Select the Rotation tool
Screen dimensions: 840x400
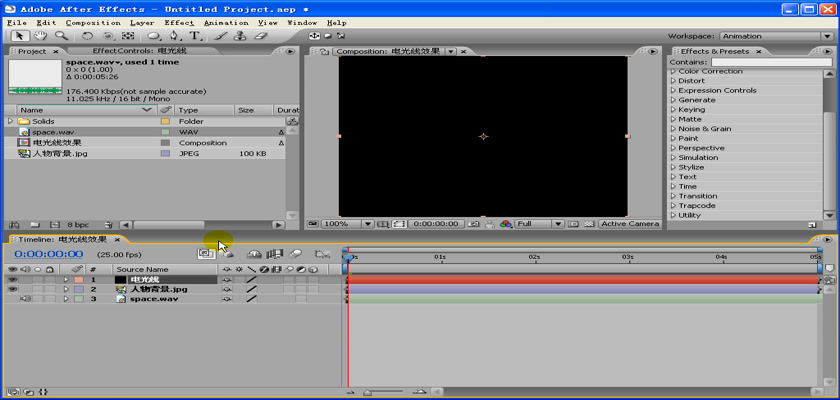(x=87, y=36)
